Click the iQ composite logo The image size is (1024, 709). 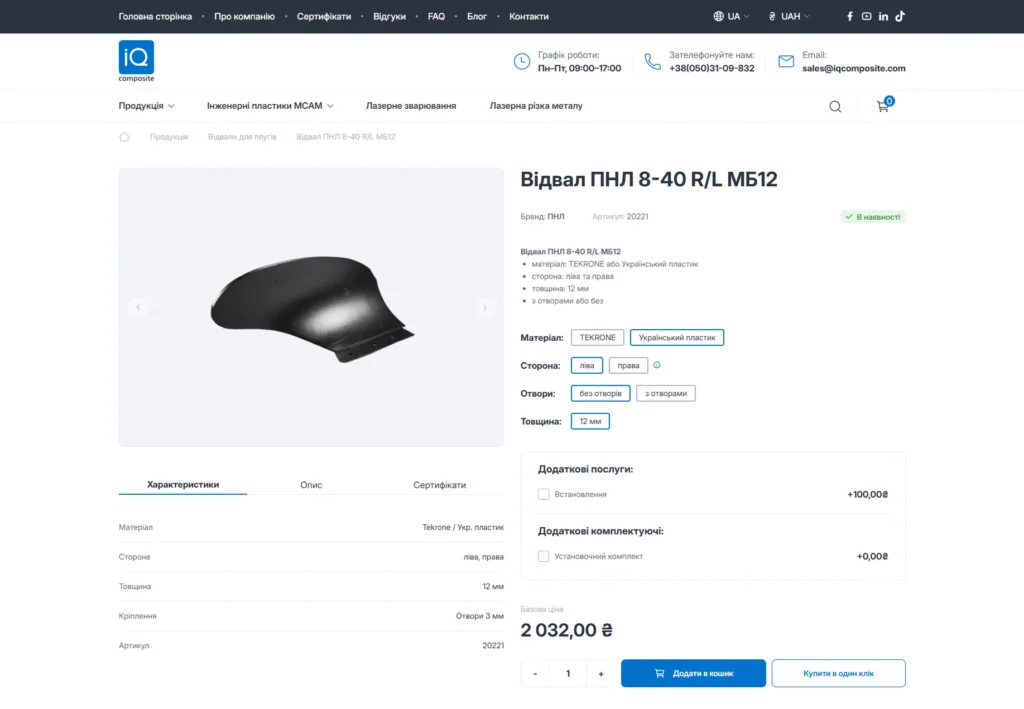[136, 61]
